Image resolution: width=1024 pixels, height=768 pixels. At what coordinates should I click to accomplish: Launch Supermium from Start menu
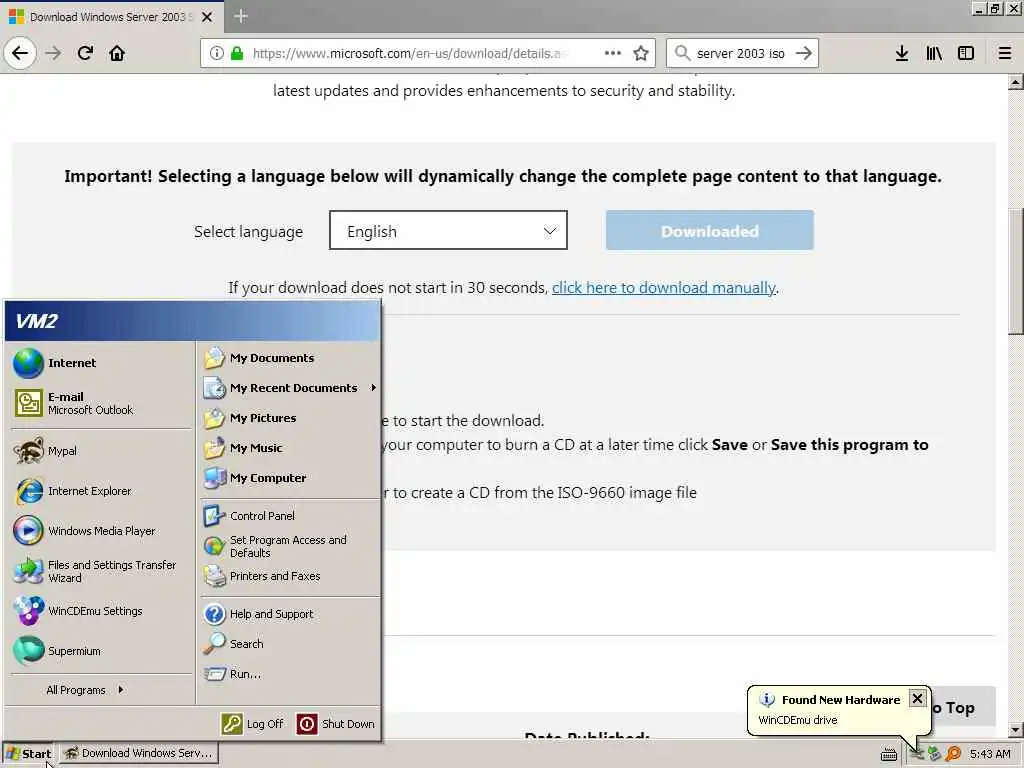pyautogui.click(x=101, y=650)
